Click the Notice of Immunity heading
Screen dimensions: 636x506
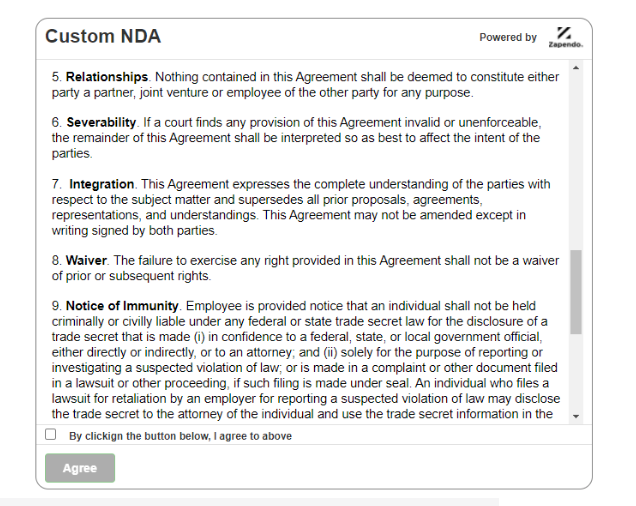[x=122, y=305]
